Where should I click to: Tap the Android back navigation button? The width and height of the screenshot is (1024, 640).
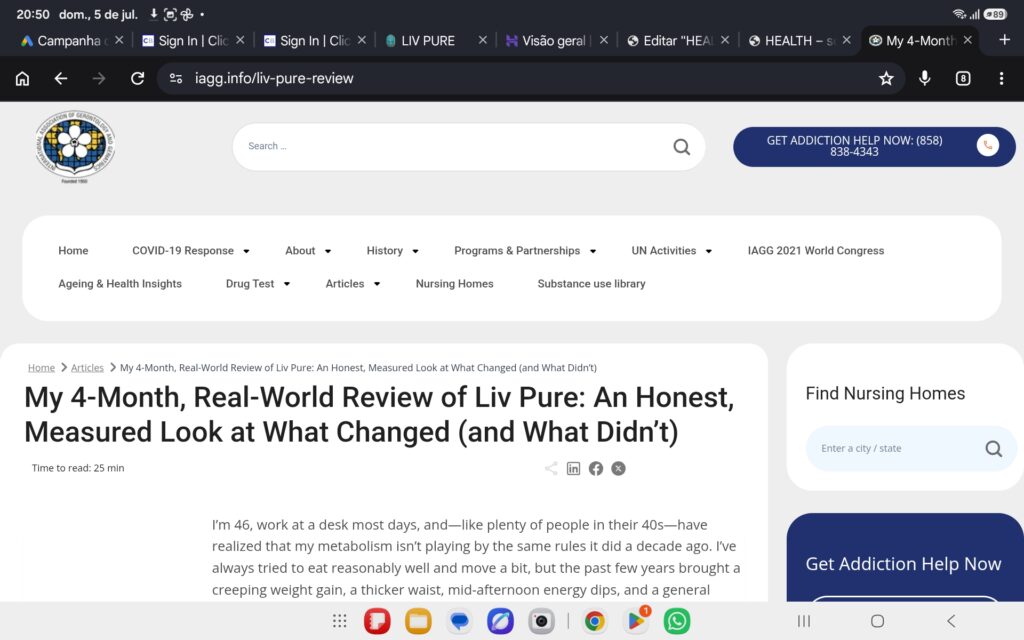click(x=952, y=621)
